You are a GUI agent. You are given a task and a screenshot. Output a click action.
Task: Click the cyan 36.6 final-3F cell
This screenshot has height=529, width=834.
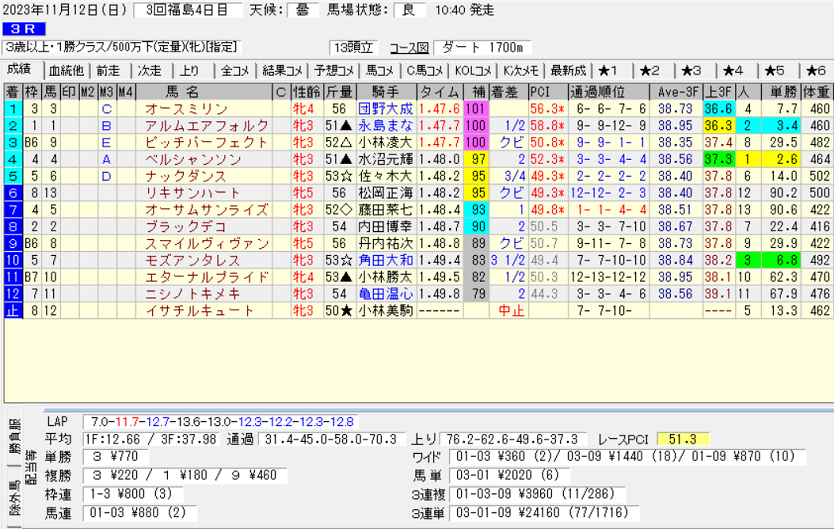pyautogui.click(x=716, y=109)
